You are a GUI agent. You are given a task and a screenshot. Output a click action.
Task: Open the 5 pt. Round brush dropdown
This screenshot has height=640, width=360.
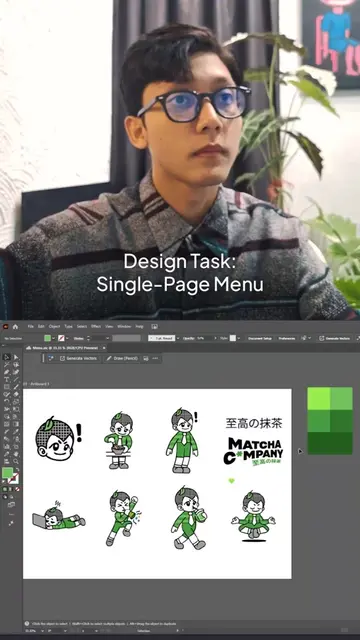[178, 338]
